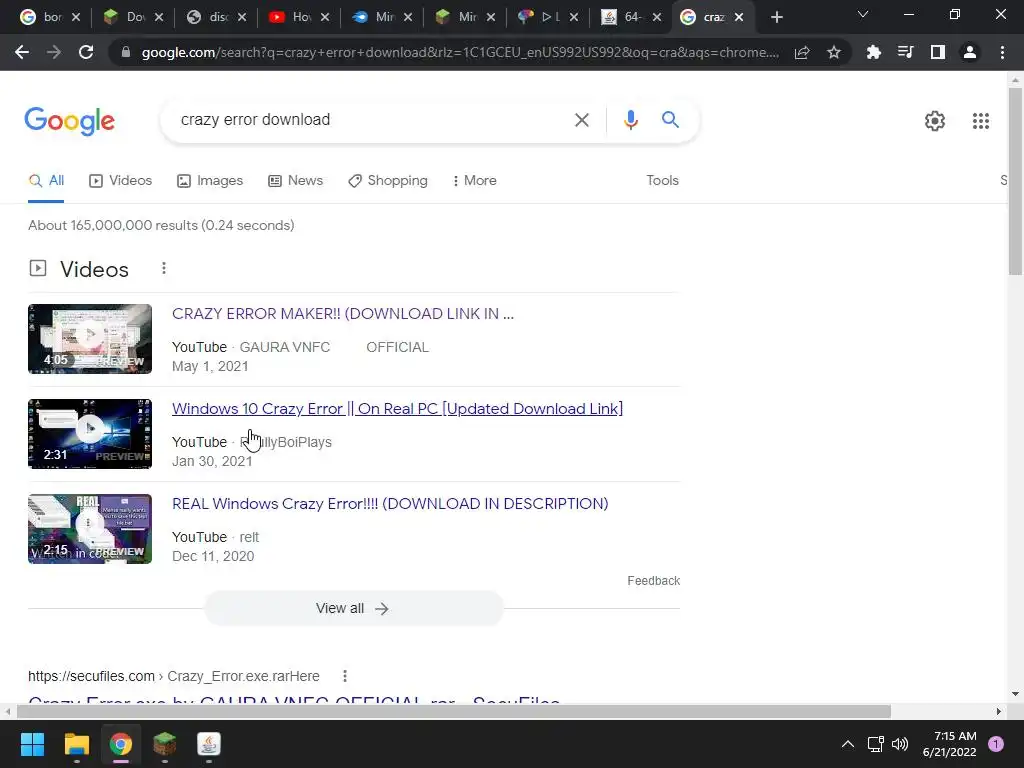Image resolution: width=1024 pixels, height=768 pixels.
Task: Open notification center badge
Action: point(996,744)
